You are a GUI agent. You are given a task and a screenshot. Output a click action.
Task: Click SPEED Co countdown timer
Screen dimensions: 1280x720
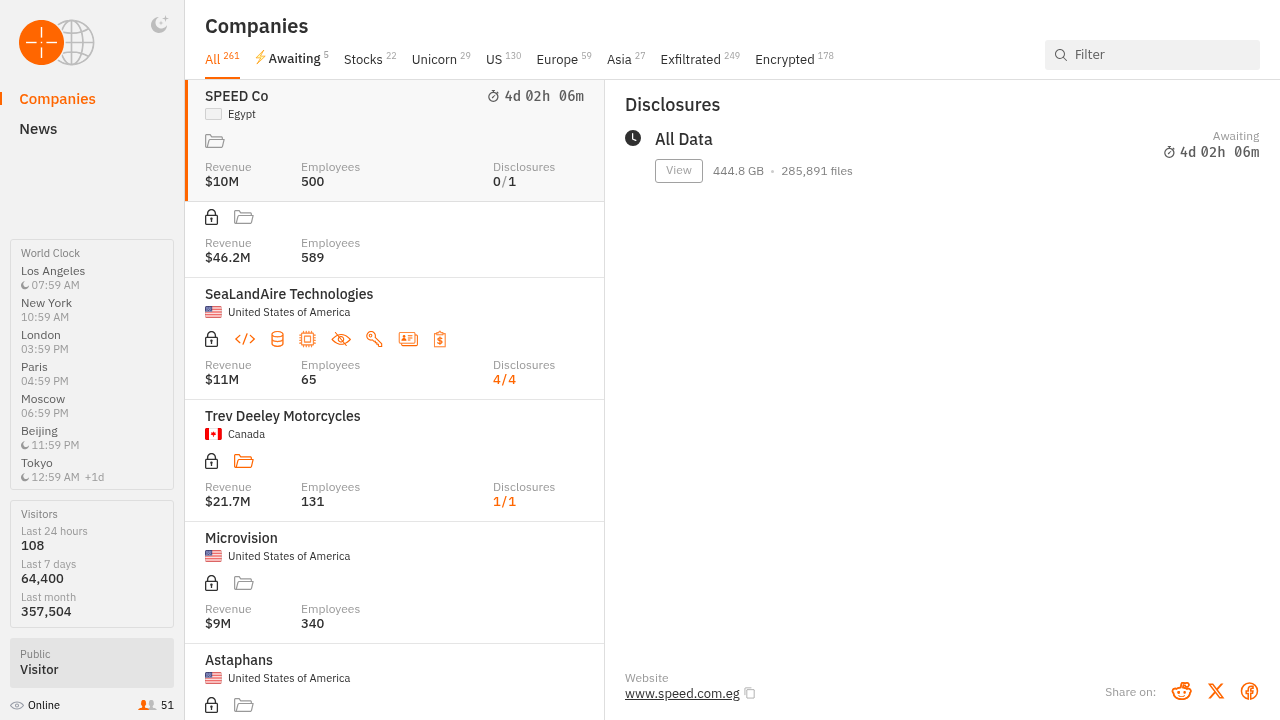point(535,97)
